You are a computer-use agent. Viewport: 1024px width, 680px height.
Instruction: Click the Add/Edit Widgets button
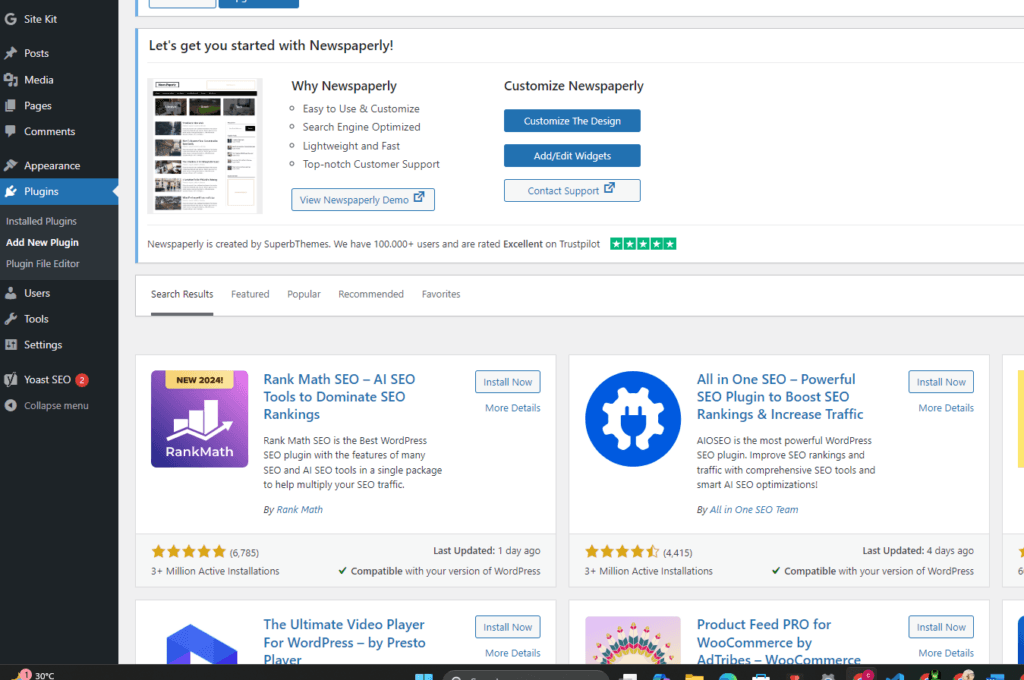click(x=572, y=155)
